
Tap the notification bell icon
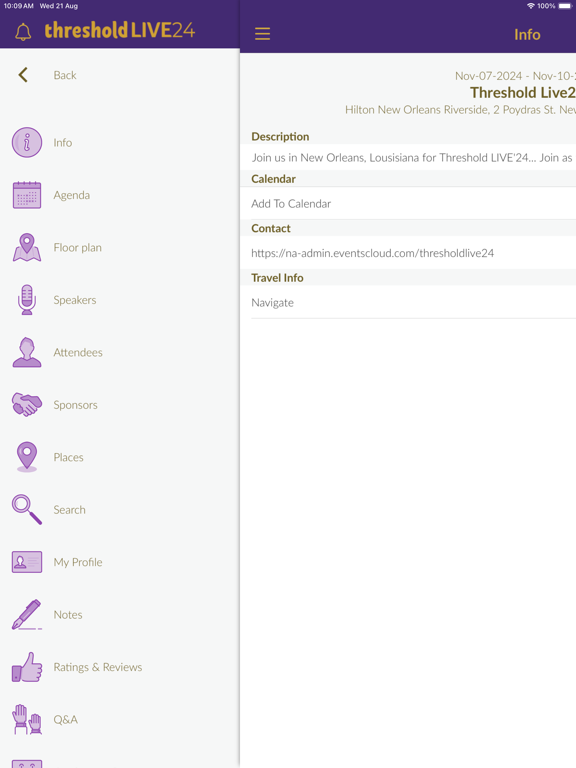tap(23, 32)
